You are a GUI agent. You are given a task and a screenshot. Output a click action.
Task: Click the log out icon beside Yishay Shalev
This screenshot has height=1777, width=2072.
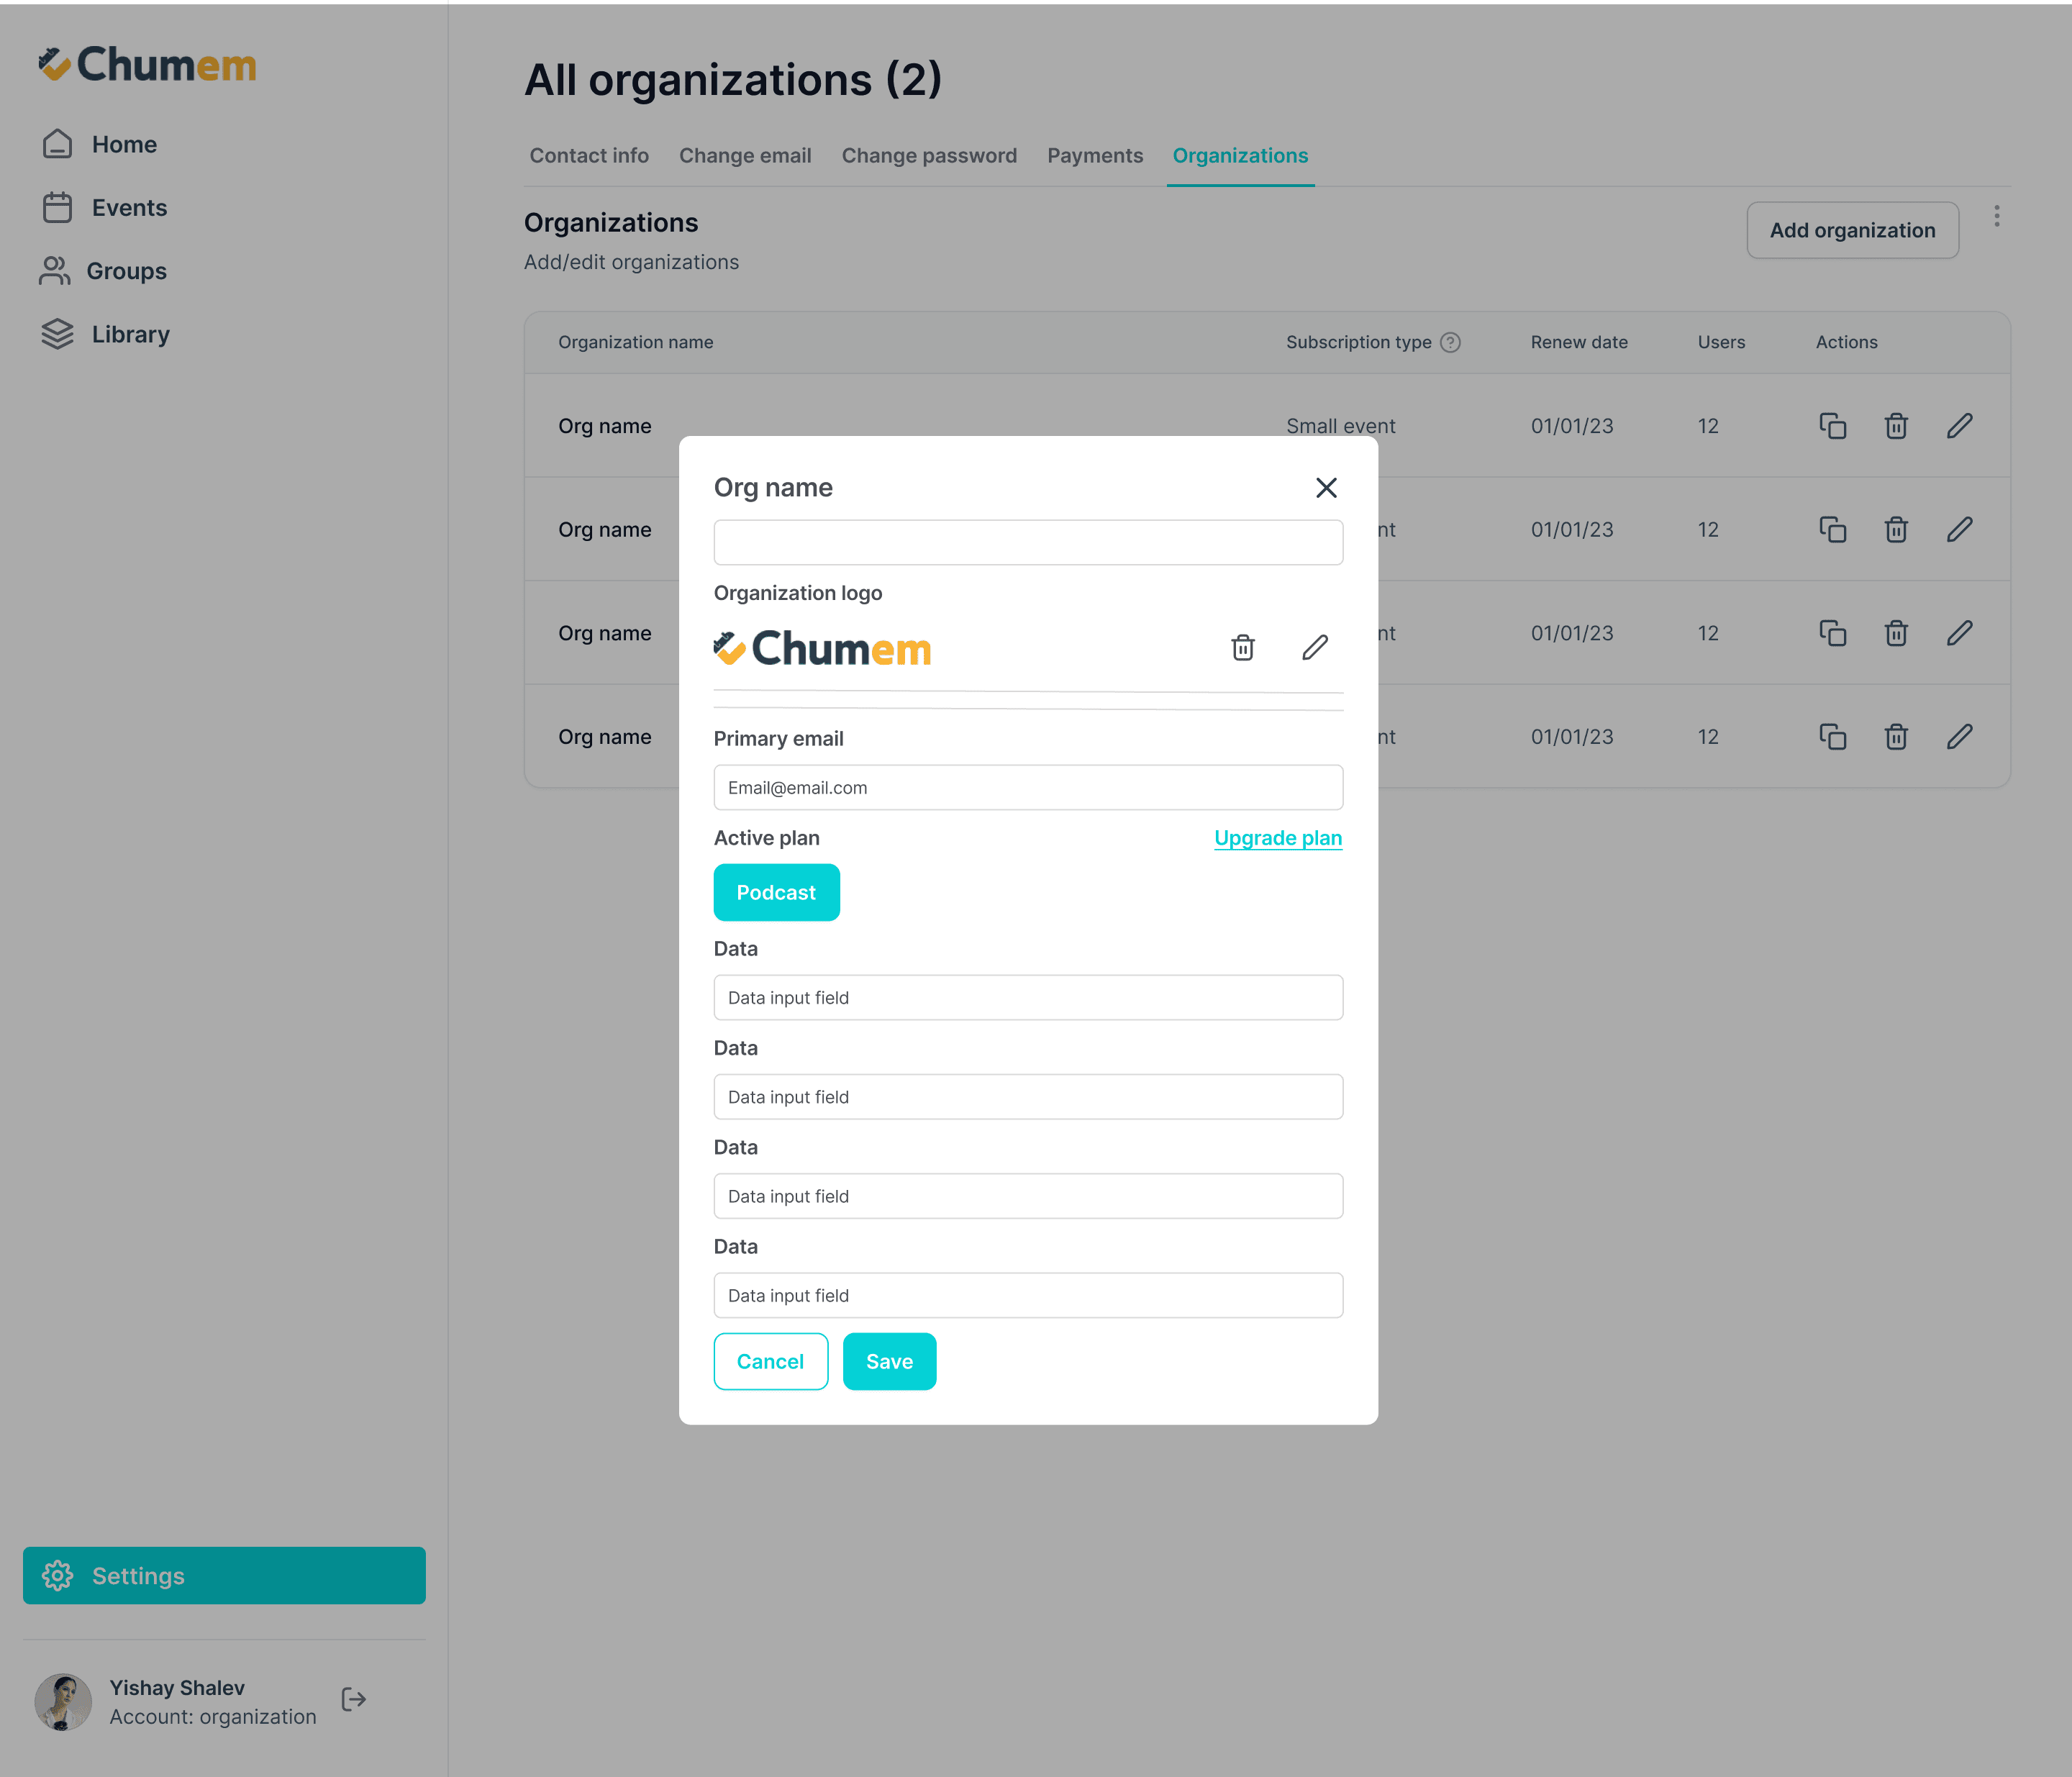click(x=353, y=1700)
